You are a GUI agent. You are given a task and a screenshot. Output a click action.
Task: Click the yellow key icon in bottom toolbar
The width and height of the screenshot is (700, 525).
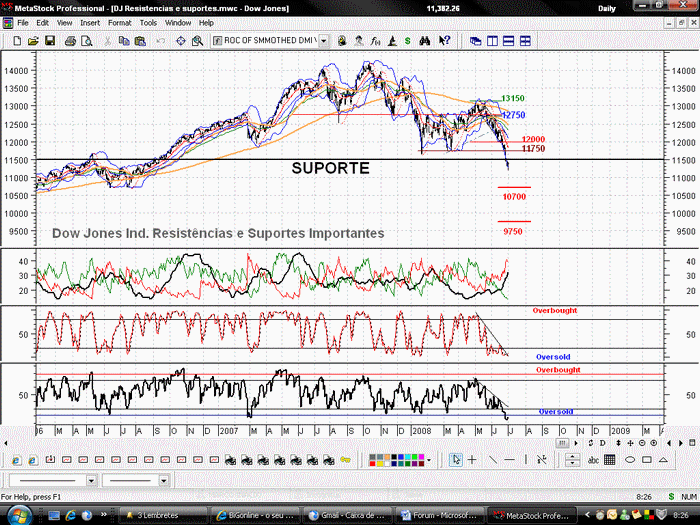pyautogui.click(x=345, y=459)
